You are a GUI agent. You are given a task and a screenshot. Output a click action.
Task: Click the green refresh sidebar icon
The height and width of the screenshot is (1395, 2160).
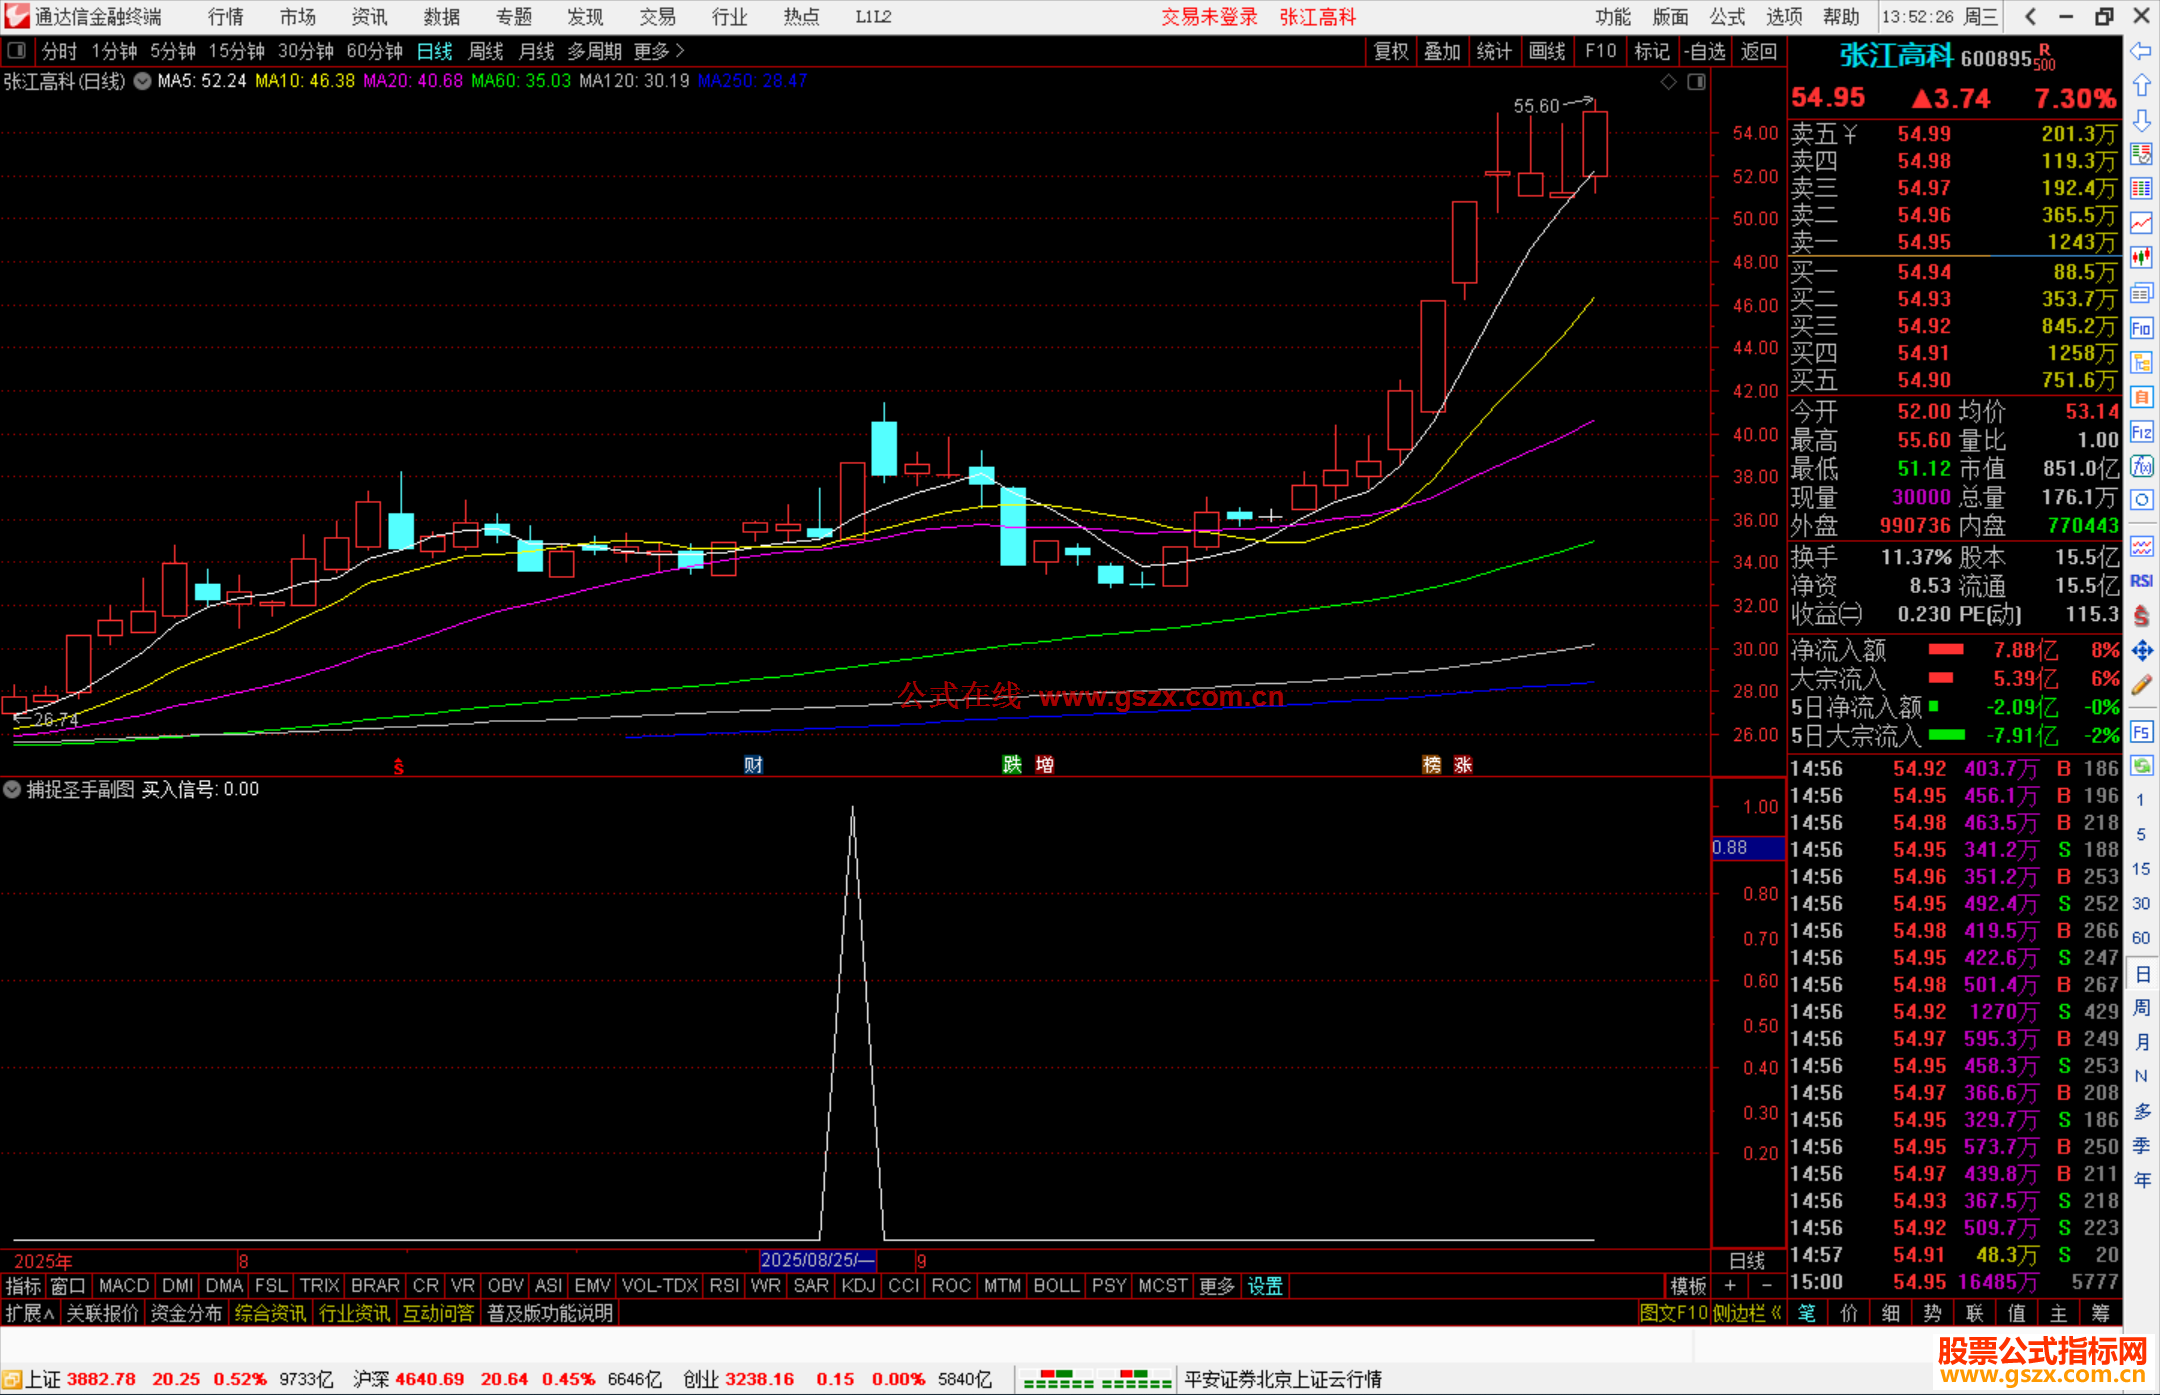(x=2141, y=766)
